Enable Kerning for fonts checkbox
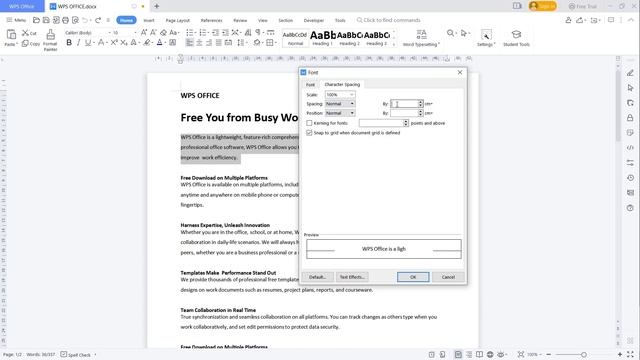The height and width of the screenshot is (360, 640). coord(309,123)
